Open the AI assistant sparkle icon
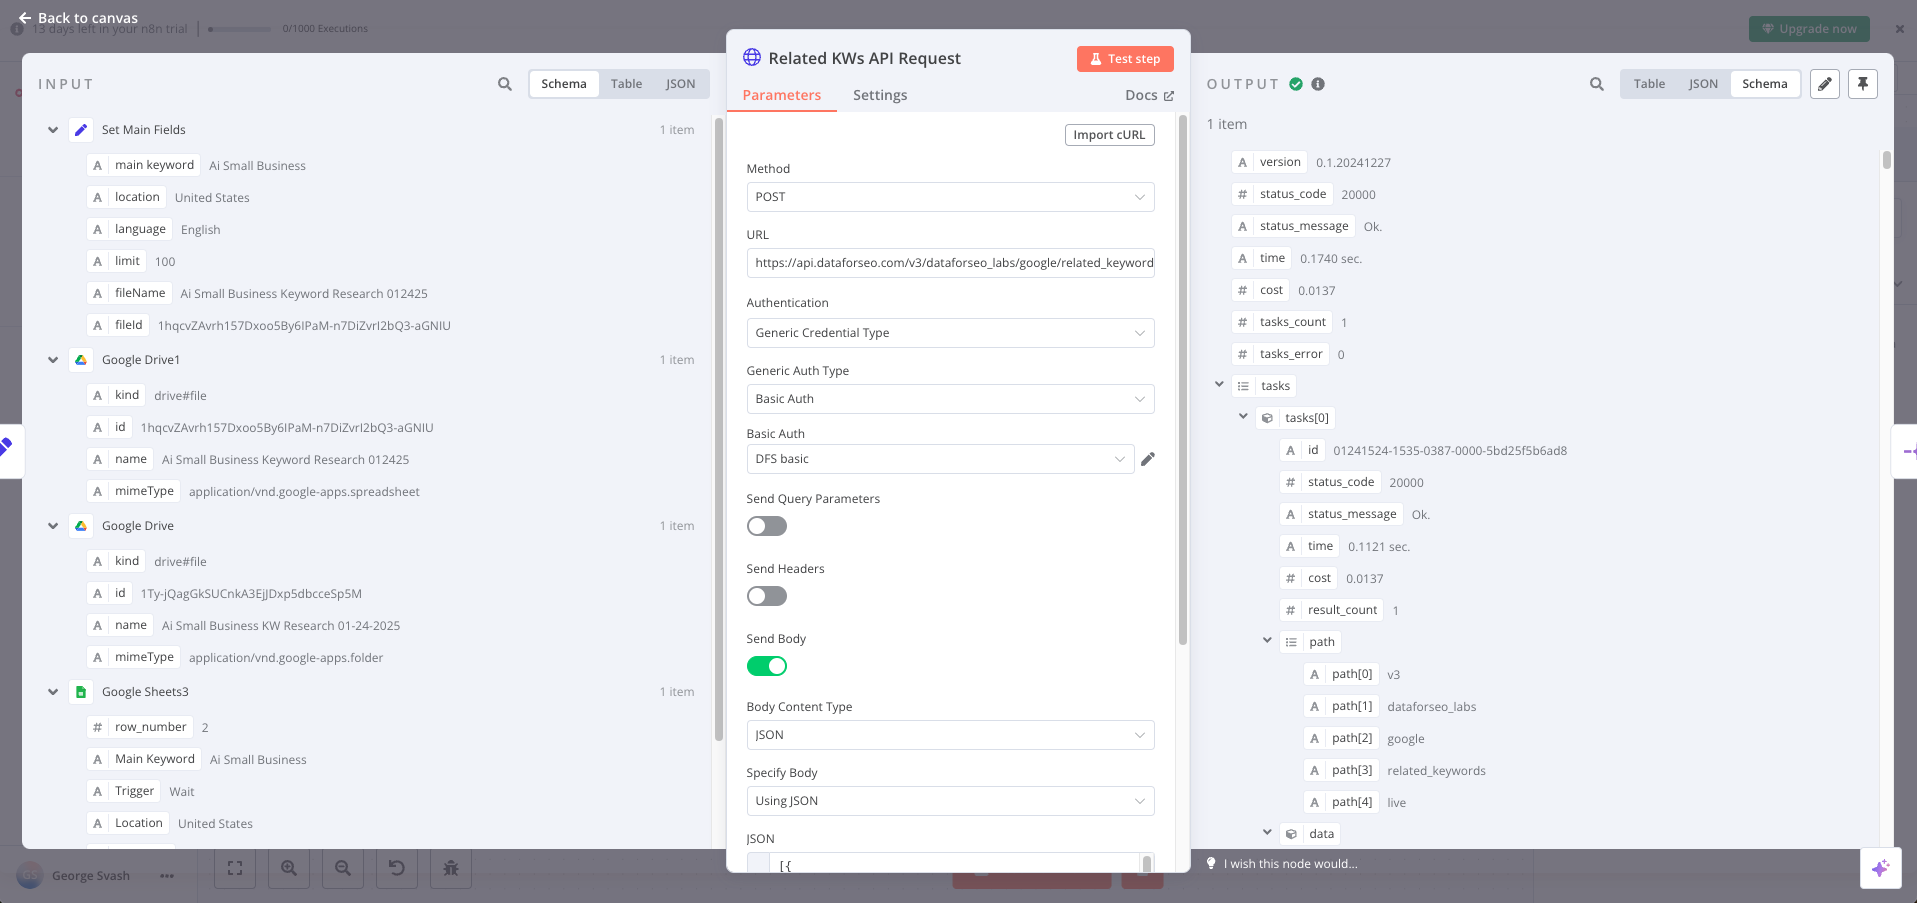Viewport: 1917px width, 903px height. click(x=1880, y=868)
